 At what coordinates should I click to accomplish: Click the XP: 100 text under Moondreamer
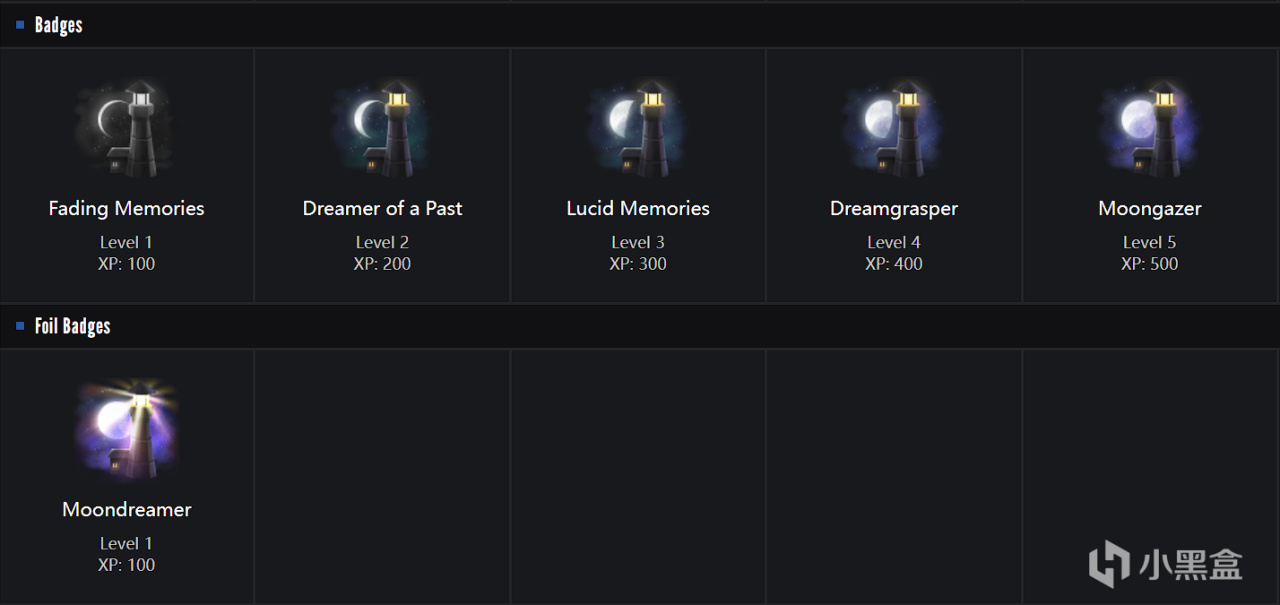coord(126,565)
